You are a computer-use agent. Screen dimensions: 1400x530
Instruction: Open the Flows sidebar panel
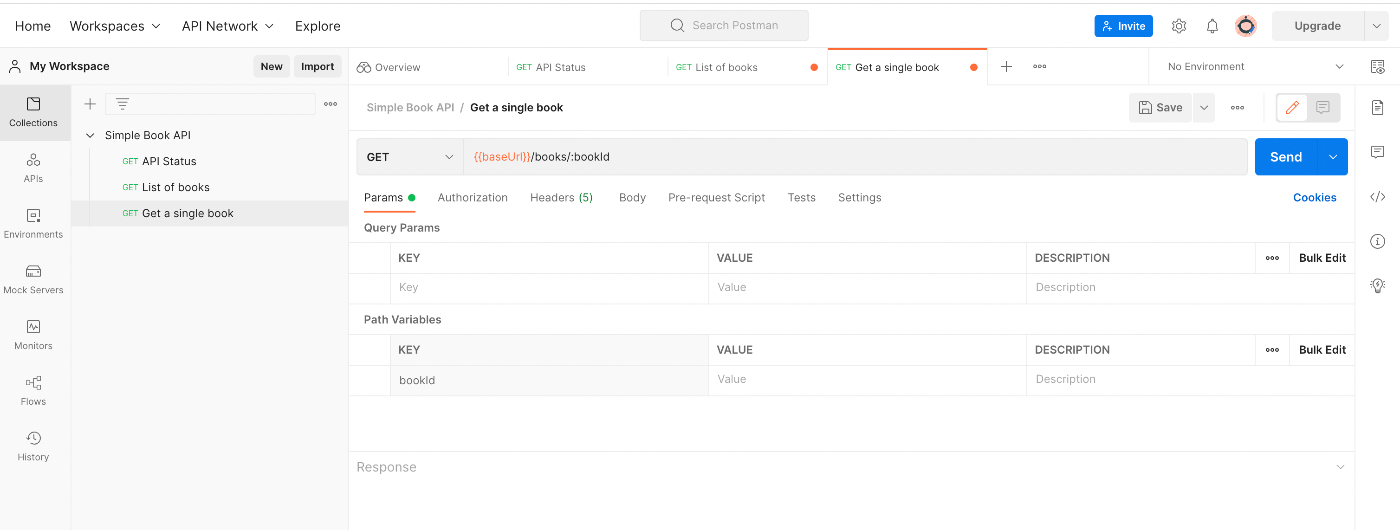point(34,391)
